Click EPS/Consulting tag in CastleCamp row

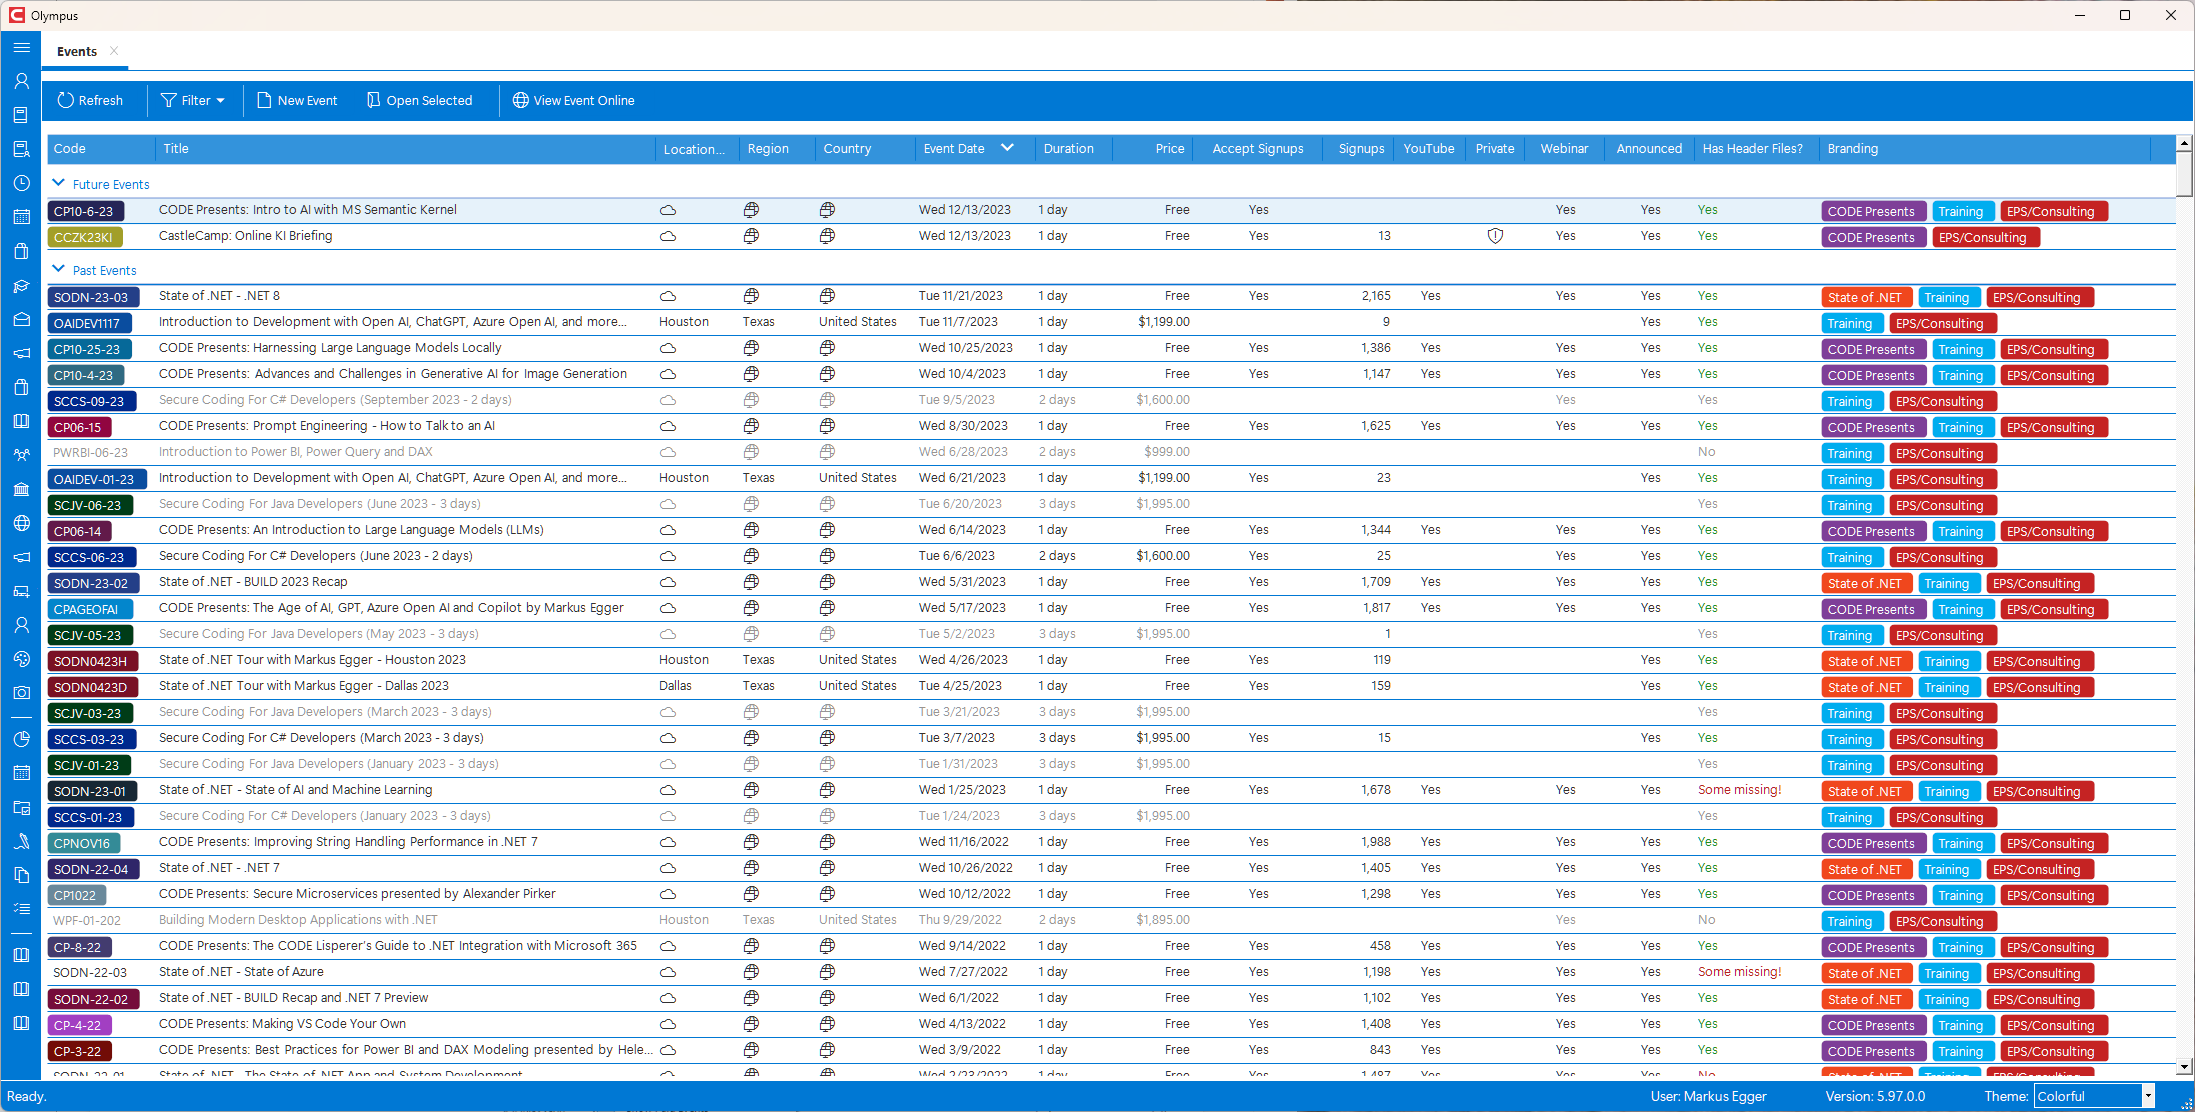tap(1985, 237)
